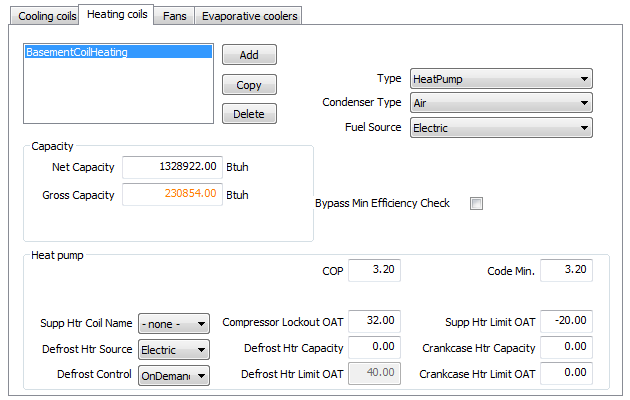Open Supp Htr Coil Name dropdown
This screenshot has height=400, width=630.
[174, 323]
